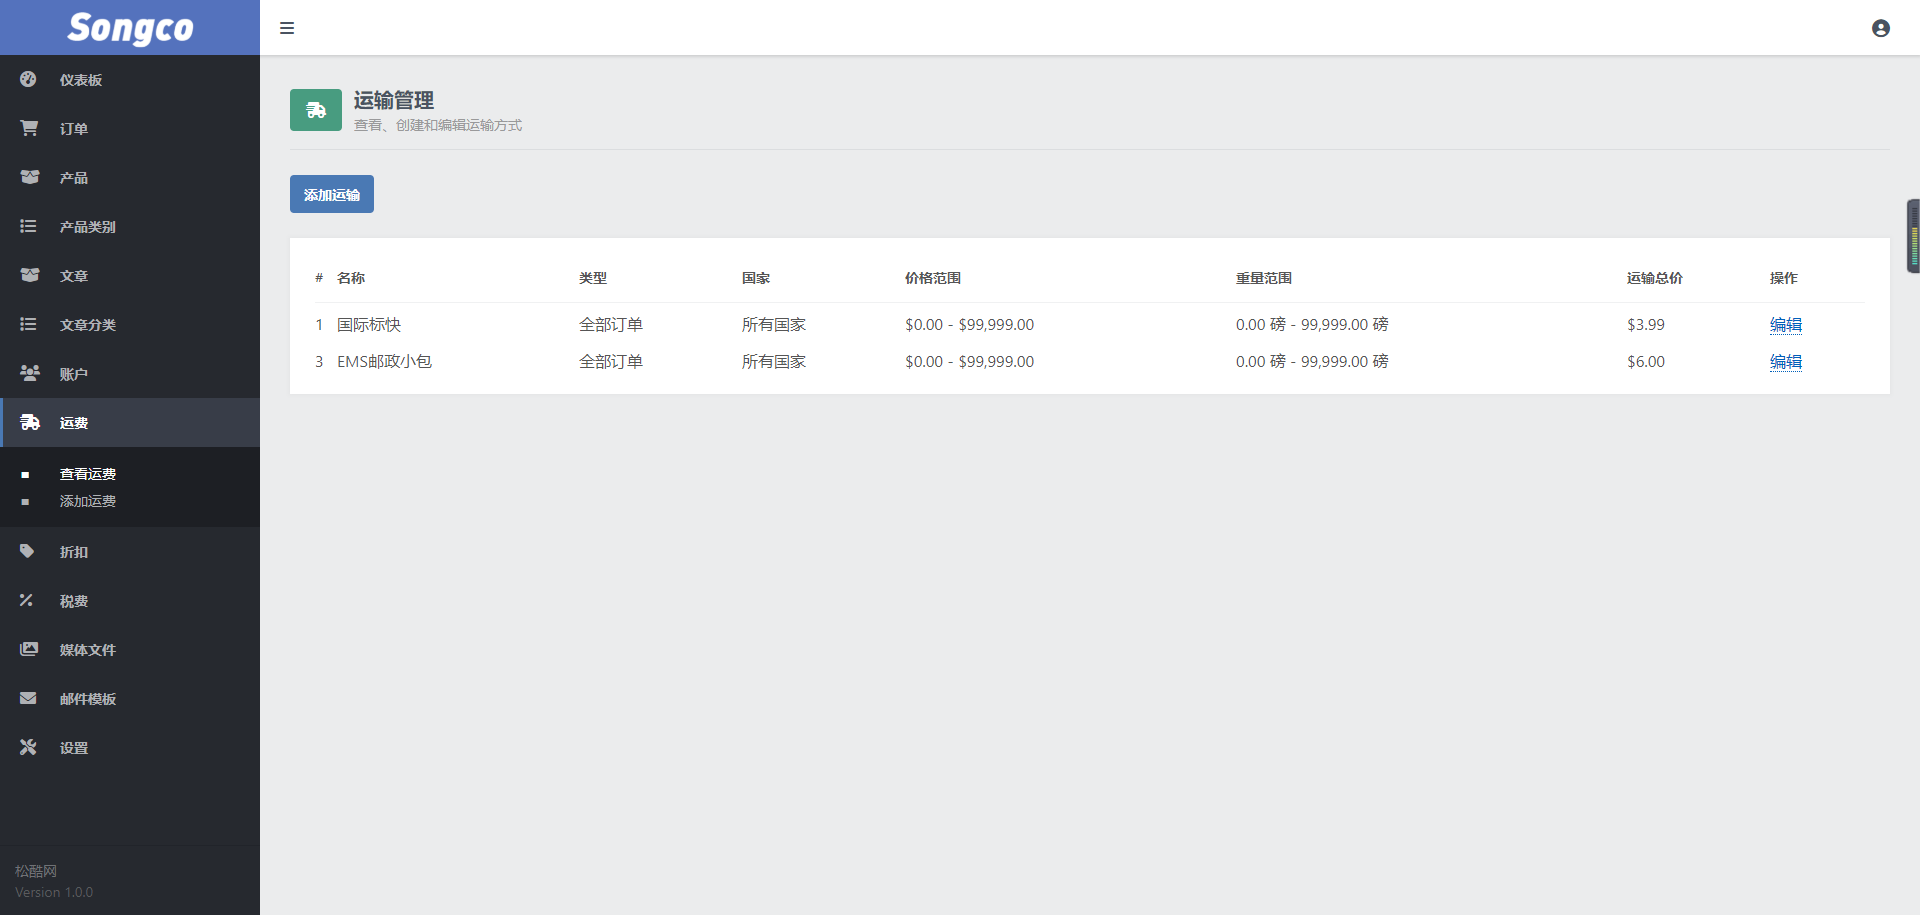The width and height of the screenshot is (1920, 915).
Task: Click the 订单 shopping cart icon
Action: click(x=29, y=128)
